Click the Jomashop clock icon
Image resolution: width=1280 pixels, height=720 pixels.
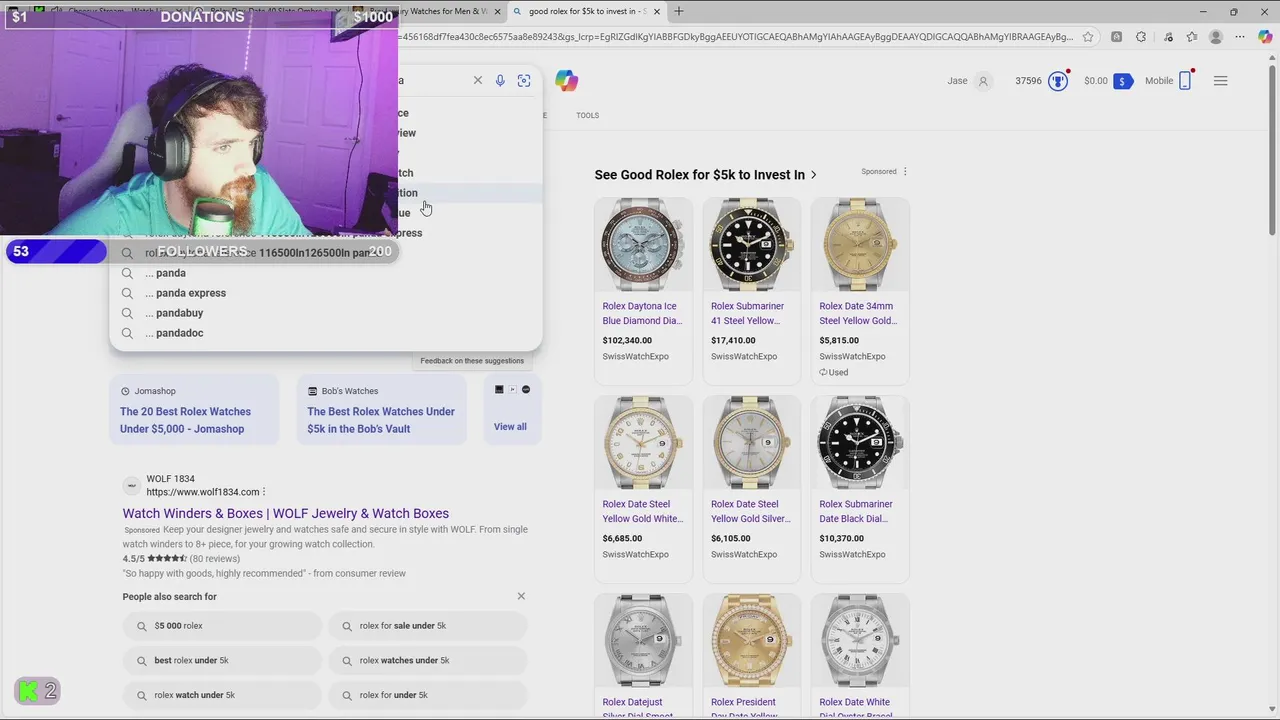pos(125,391)
